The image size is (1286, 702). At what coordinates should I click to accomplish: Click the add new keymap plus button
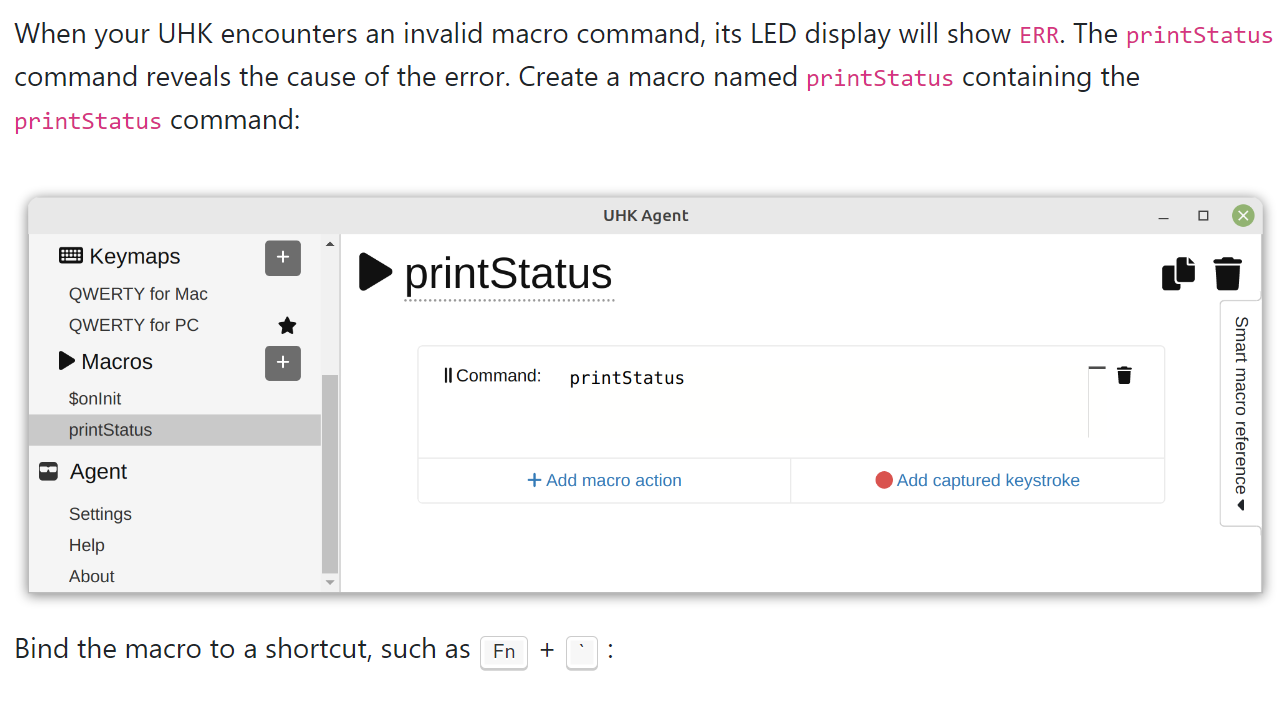pos(283,258)
